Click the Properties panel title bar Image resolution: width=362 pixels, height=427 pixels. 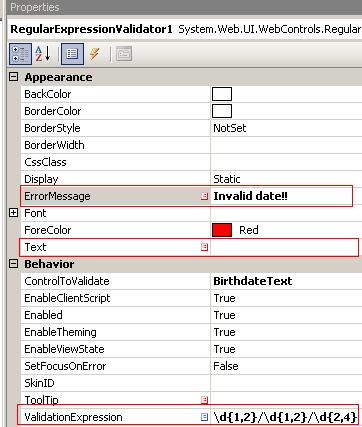click(184, 7)
